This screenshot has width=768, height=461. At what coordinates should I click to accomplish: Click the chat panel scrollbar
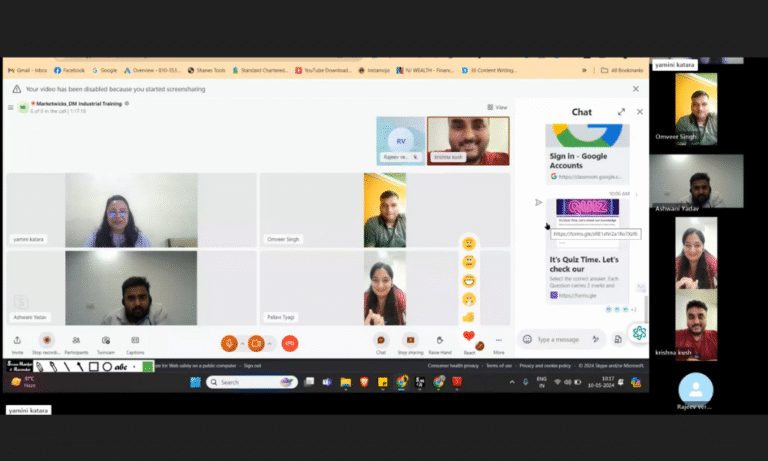pos(647,309)
